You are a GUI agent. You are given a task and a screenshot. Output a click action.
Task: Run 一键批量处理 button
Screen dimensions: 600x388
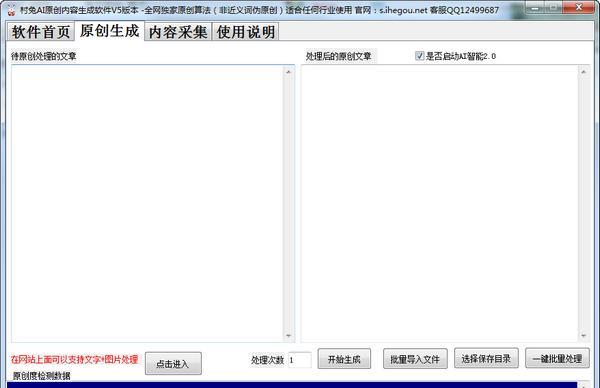tap(557, 358)
